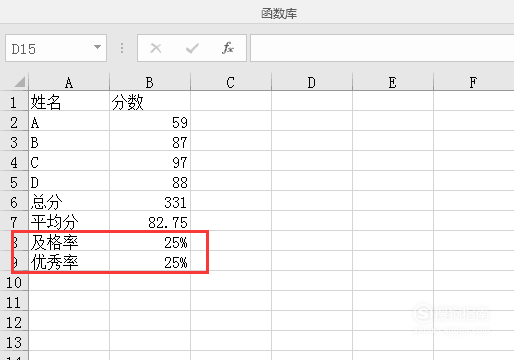Click cell A5 with name D
514x360 pixels.
(x=69, y=181)
